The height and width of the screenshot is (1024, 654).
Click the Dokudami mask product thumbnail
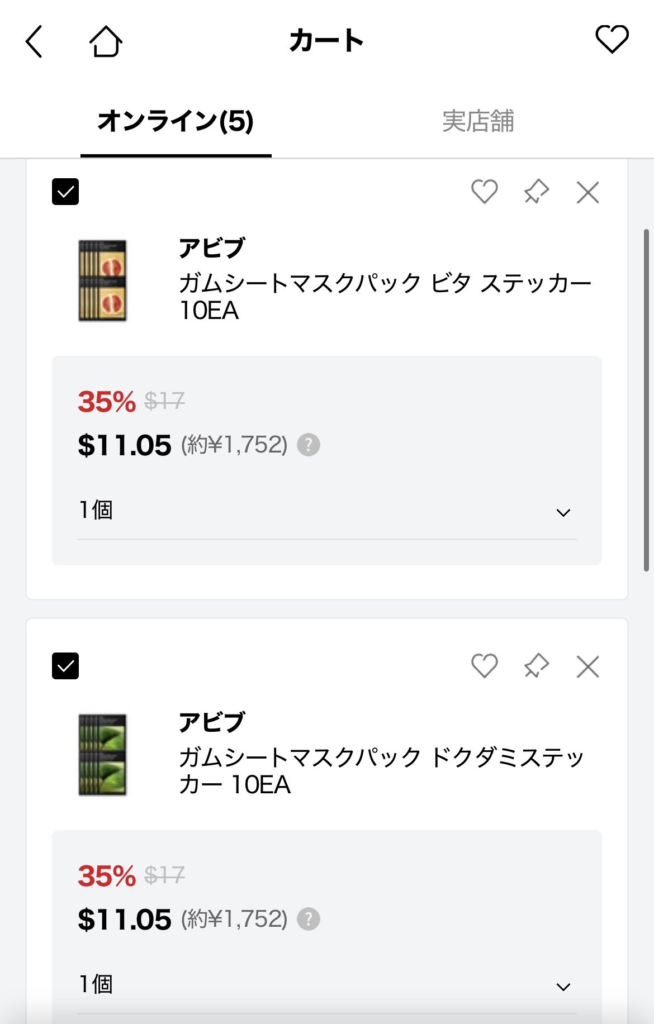[x=102, y=754]
